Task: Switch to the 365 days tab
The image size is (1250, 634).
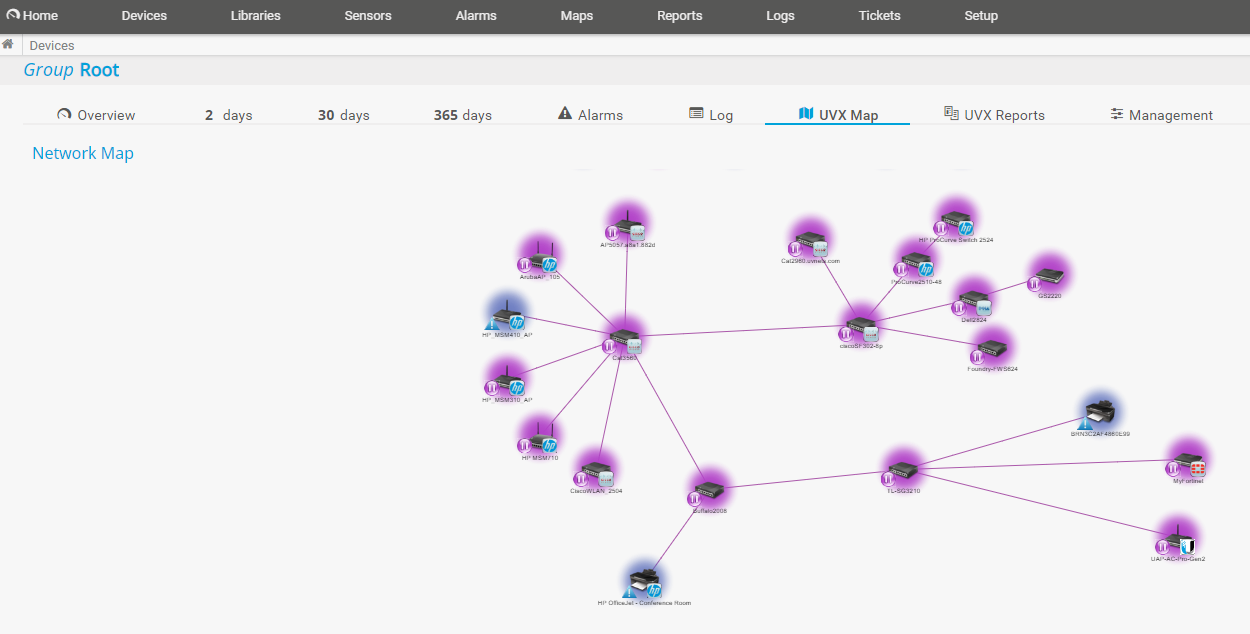Action: click(x=463, y=115)
